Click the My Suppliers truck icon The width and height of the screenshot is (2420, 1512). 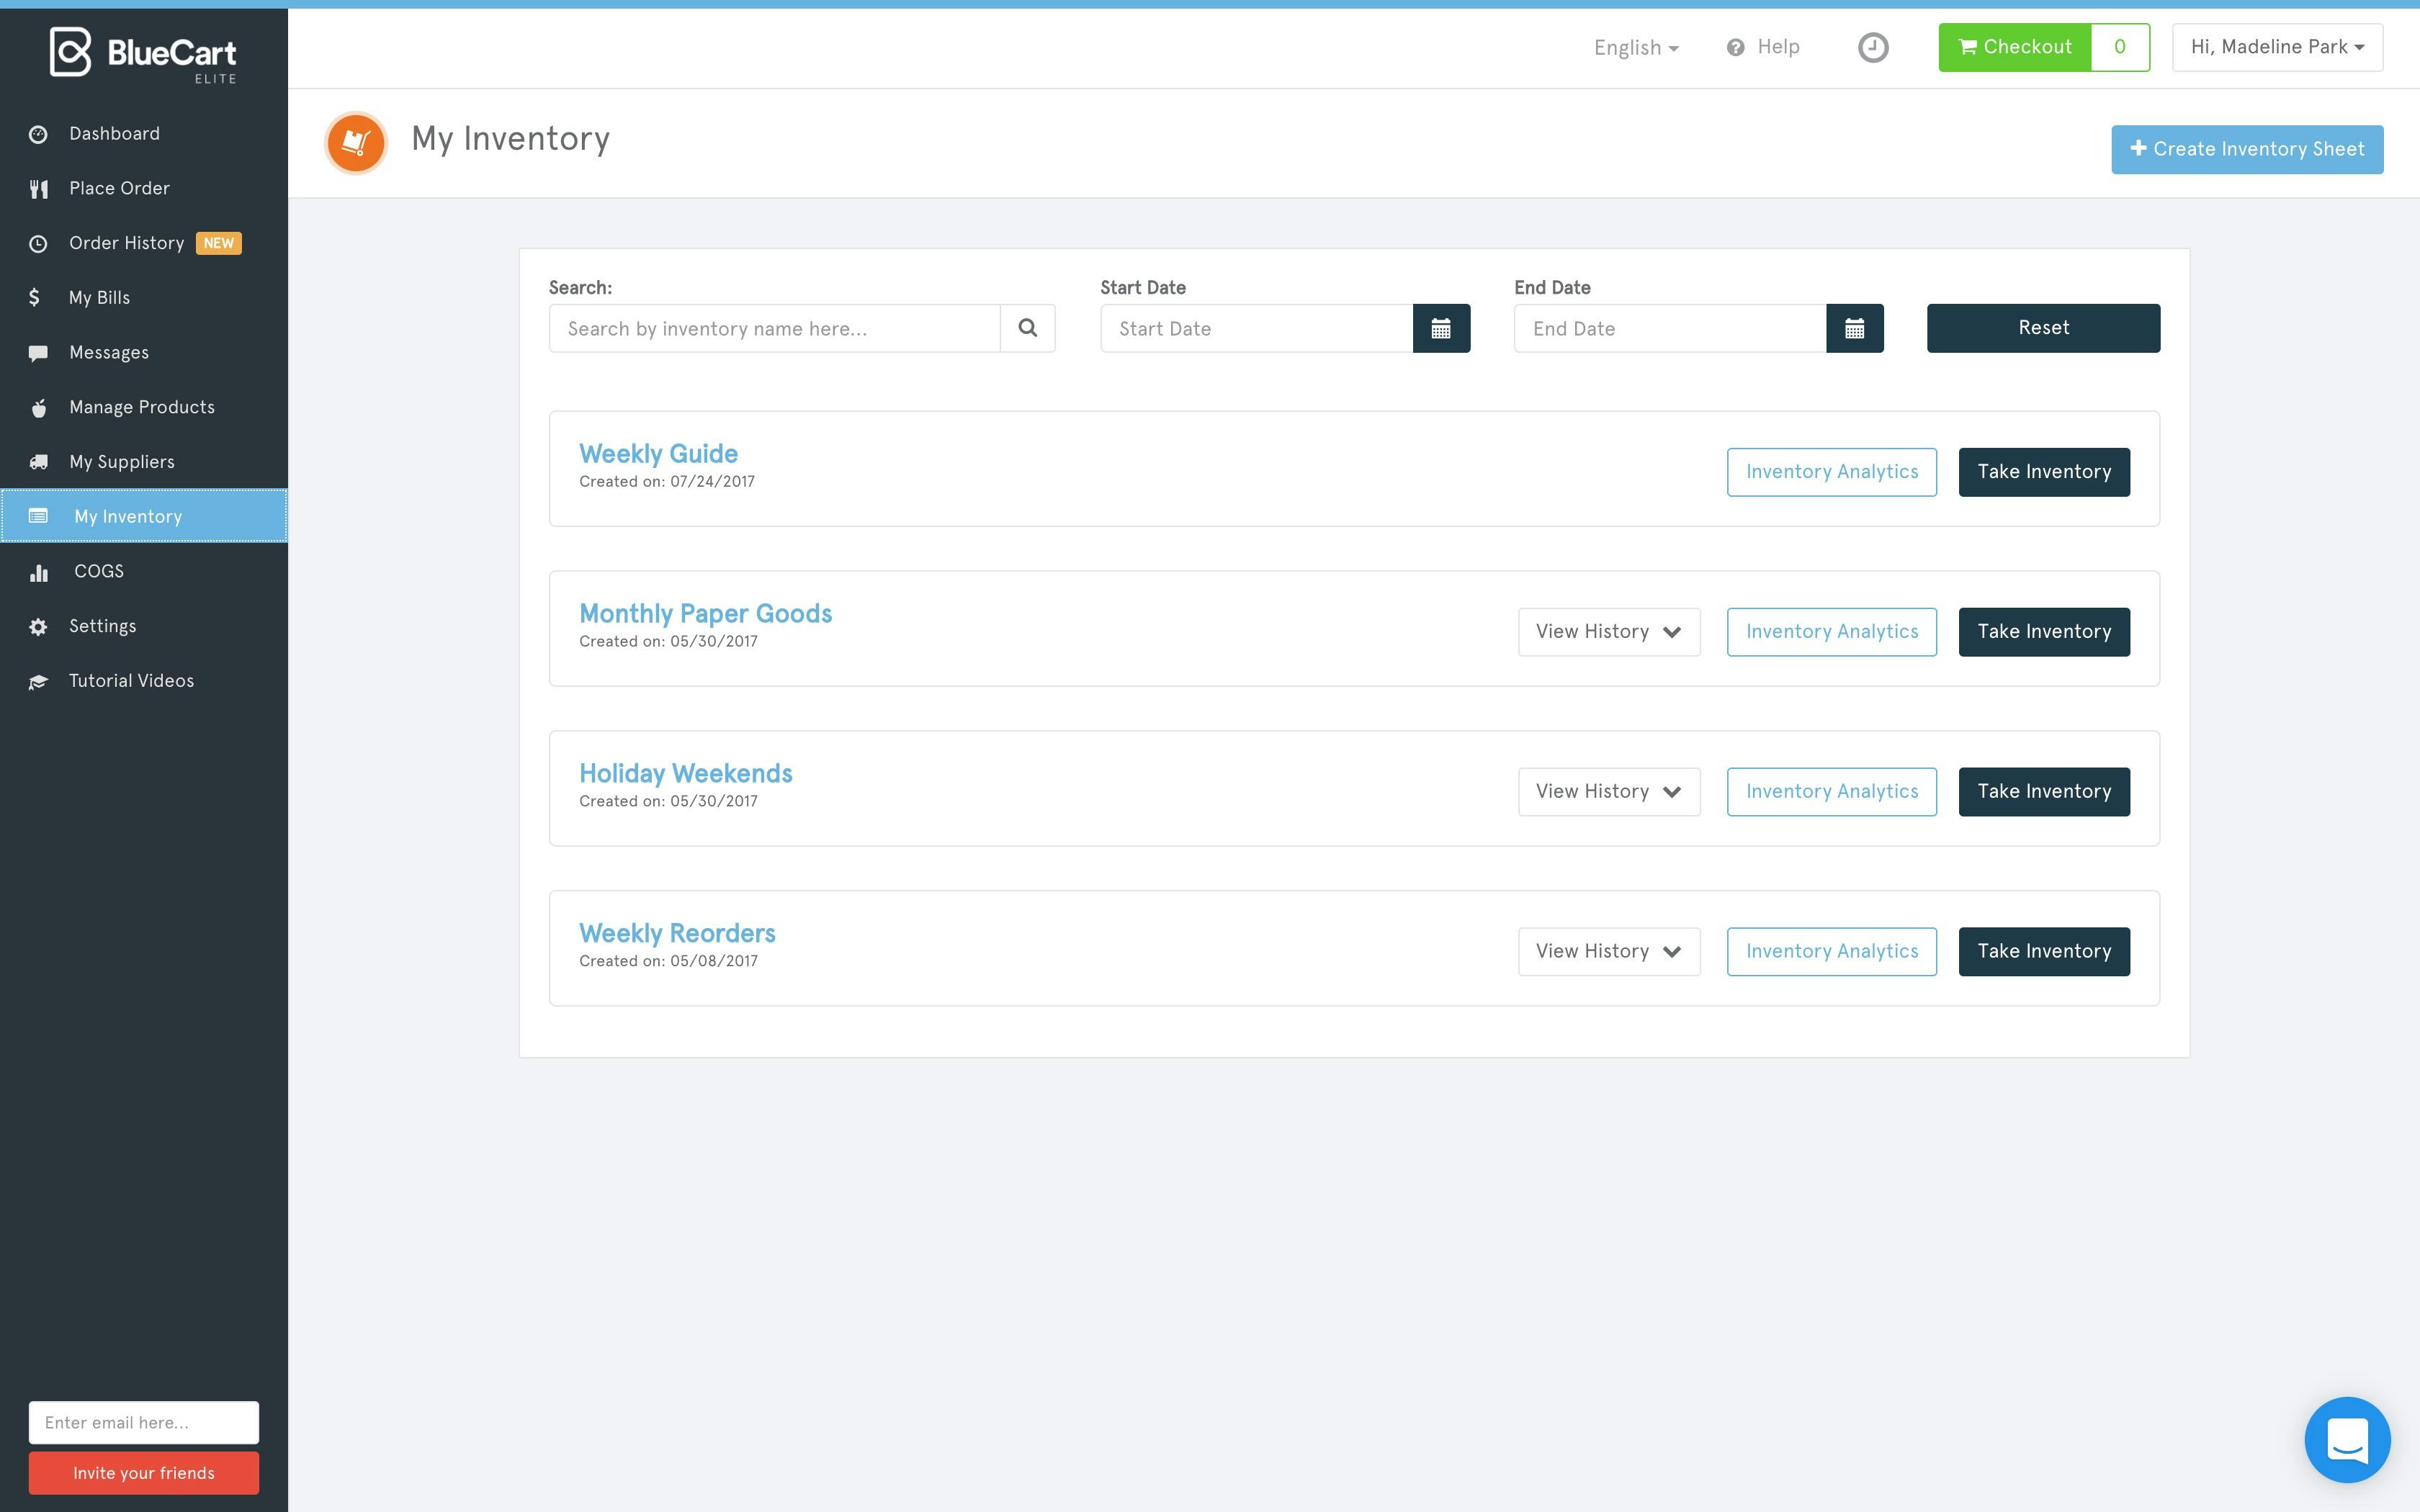pyautogui.click(x=38, y=461)
